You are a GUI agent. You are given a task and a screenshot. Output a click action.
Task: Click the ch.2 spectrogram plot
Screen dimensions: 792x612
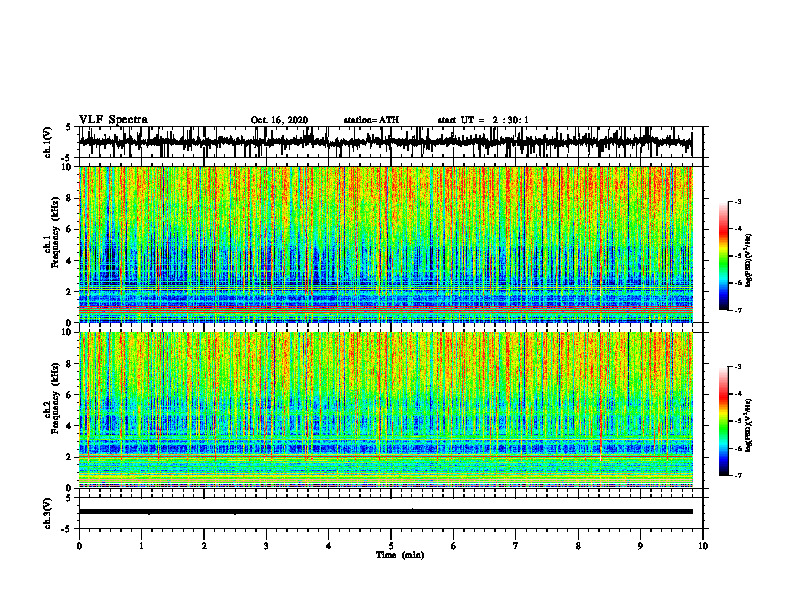point(385,410)
